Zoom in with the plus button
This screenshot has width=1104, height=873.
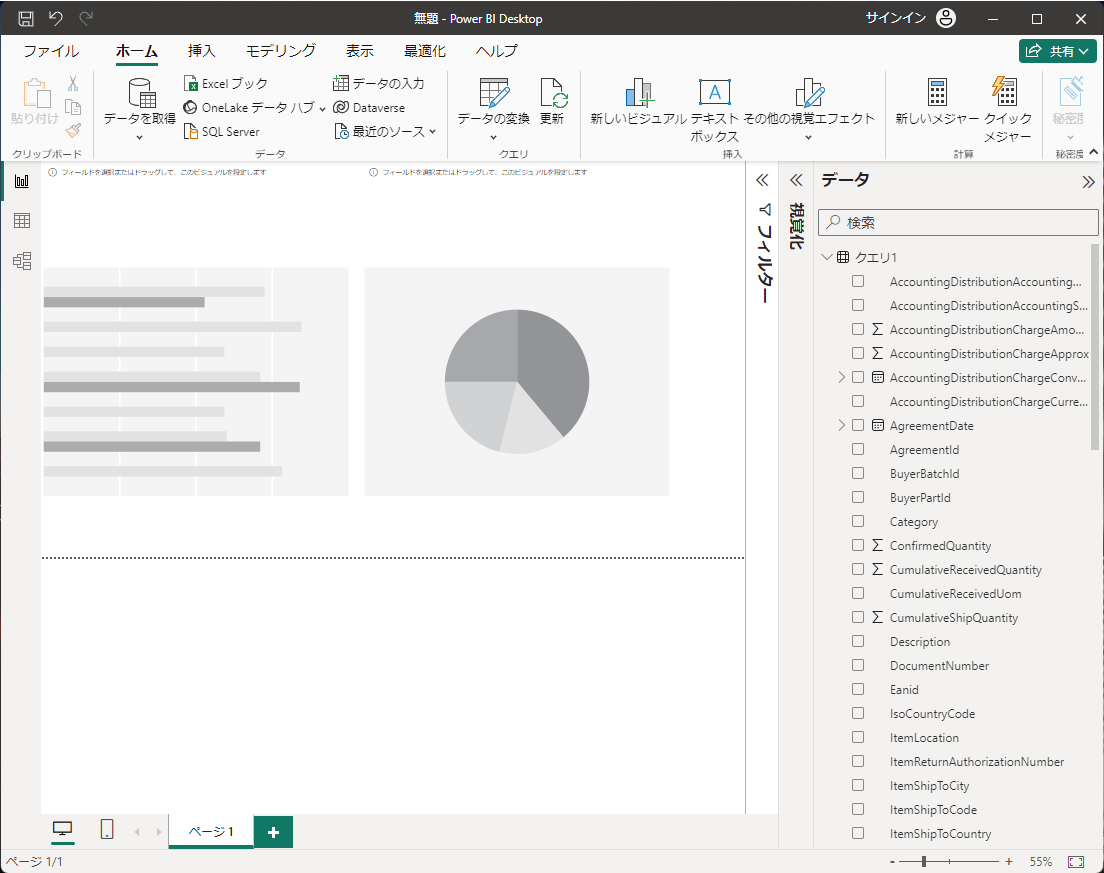click(1009, 862)
